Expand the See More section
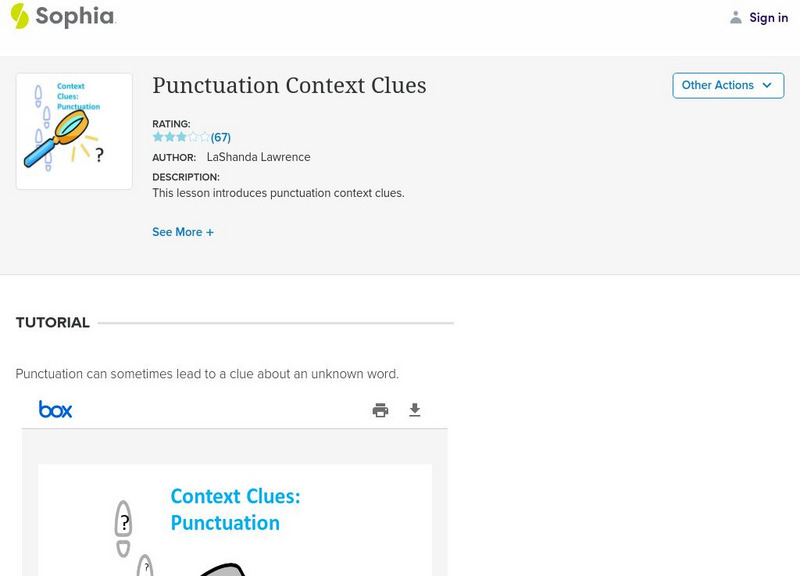Viewport: 800px width, 576px height. pyautogui.click(x=183, y=232)
